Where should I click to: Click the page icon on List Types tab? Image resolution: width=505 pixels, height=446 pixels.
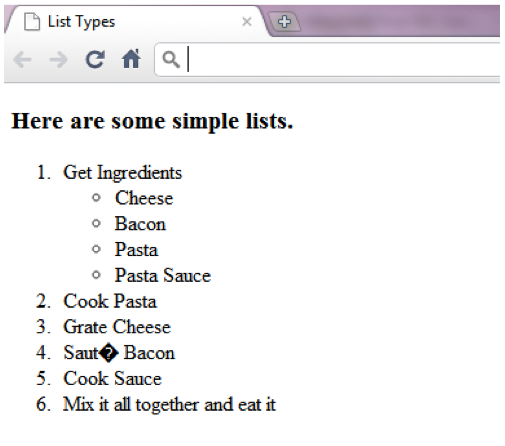click(32, 22)
